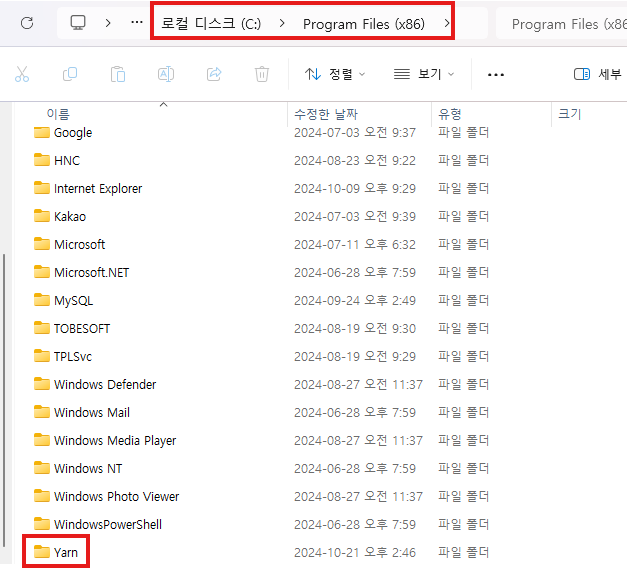This screenshot has height=568, width=627.
Task: Show hidden path segments with ellipsis button
Action: [x=137, y=22]
